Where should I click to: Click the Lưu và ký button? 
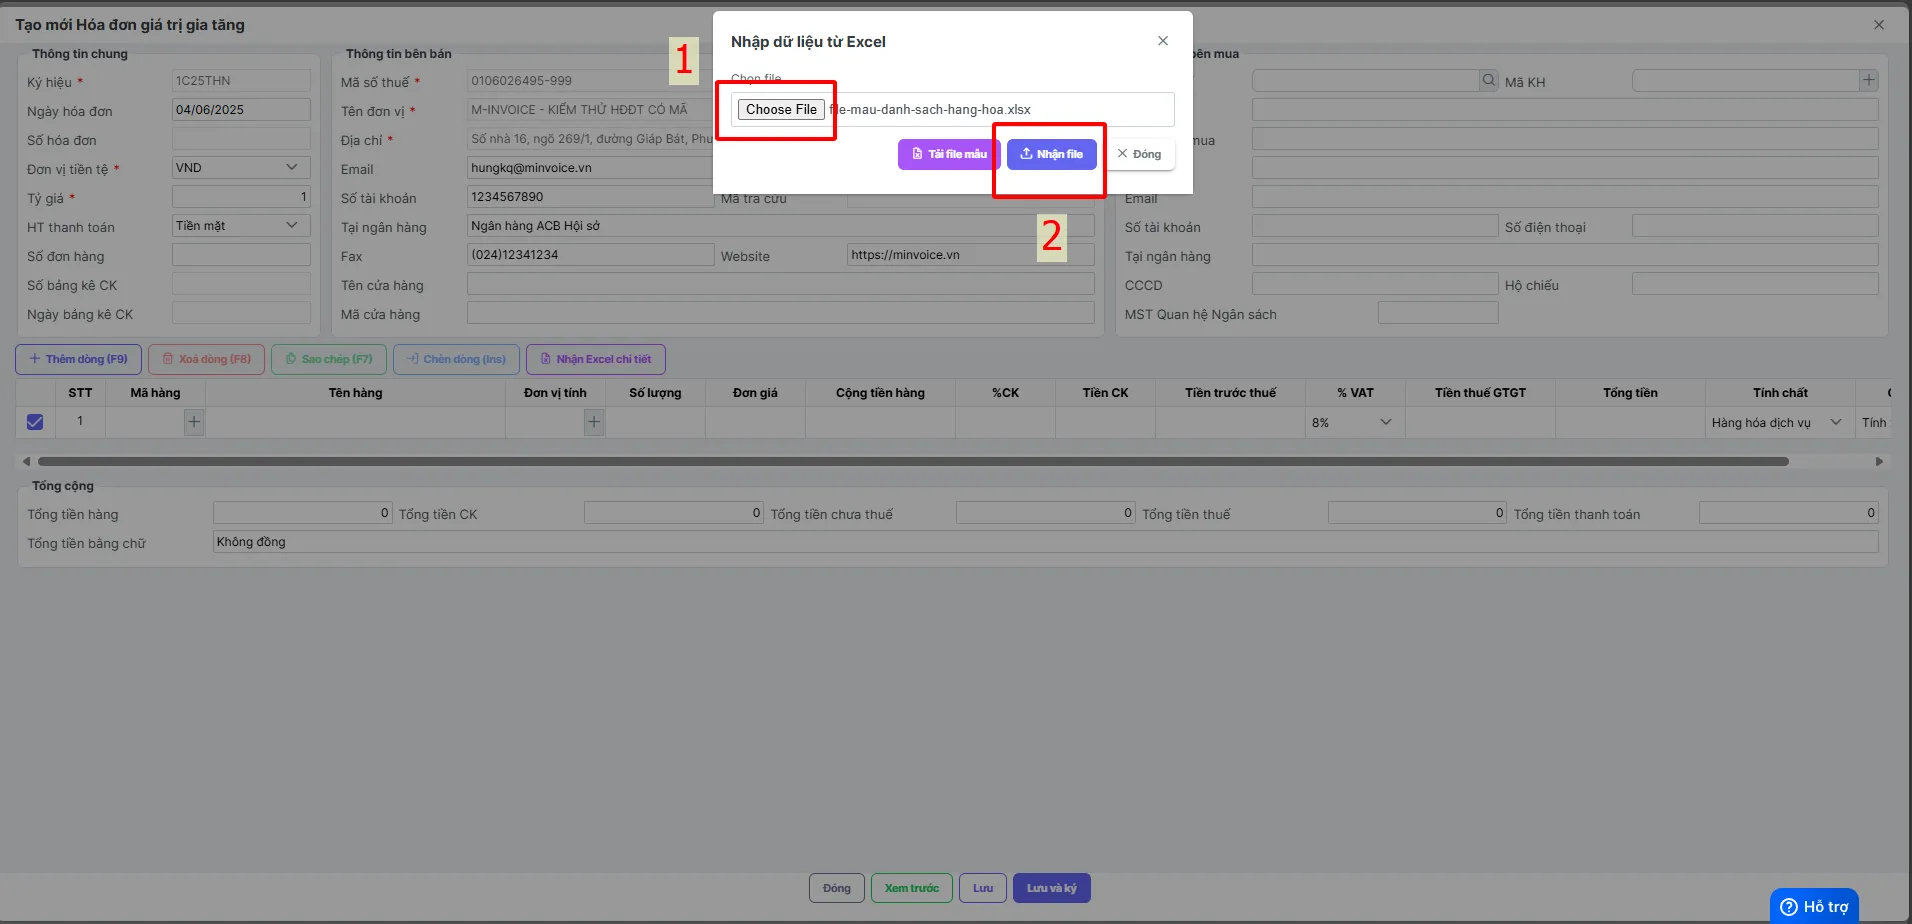pos(1052,888)
